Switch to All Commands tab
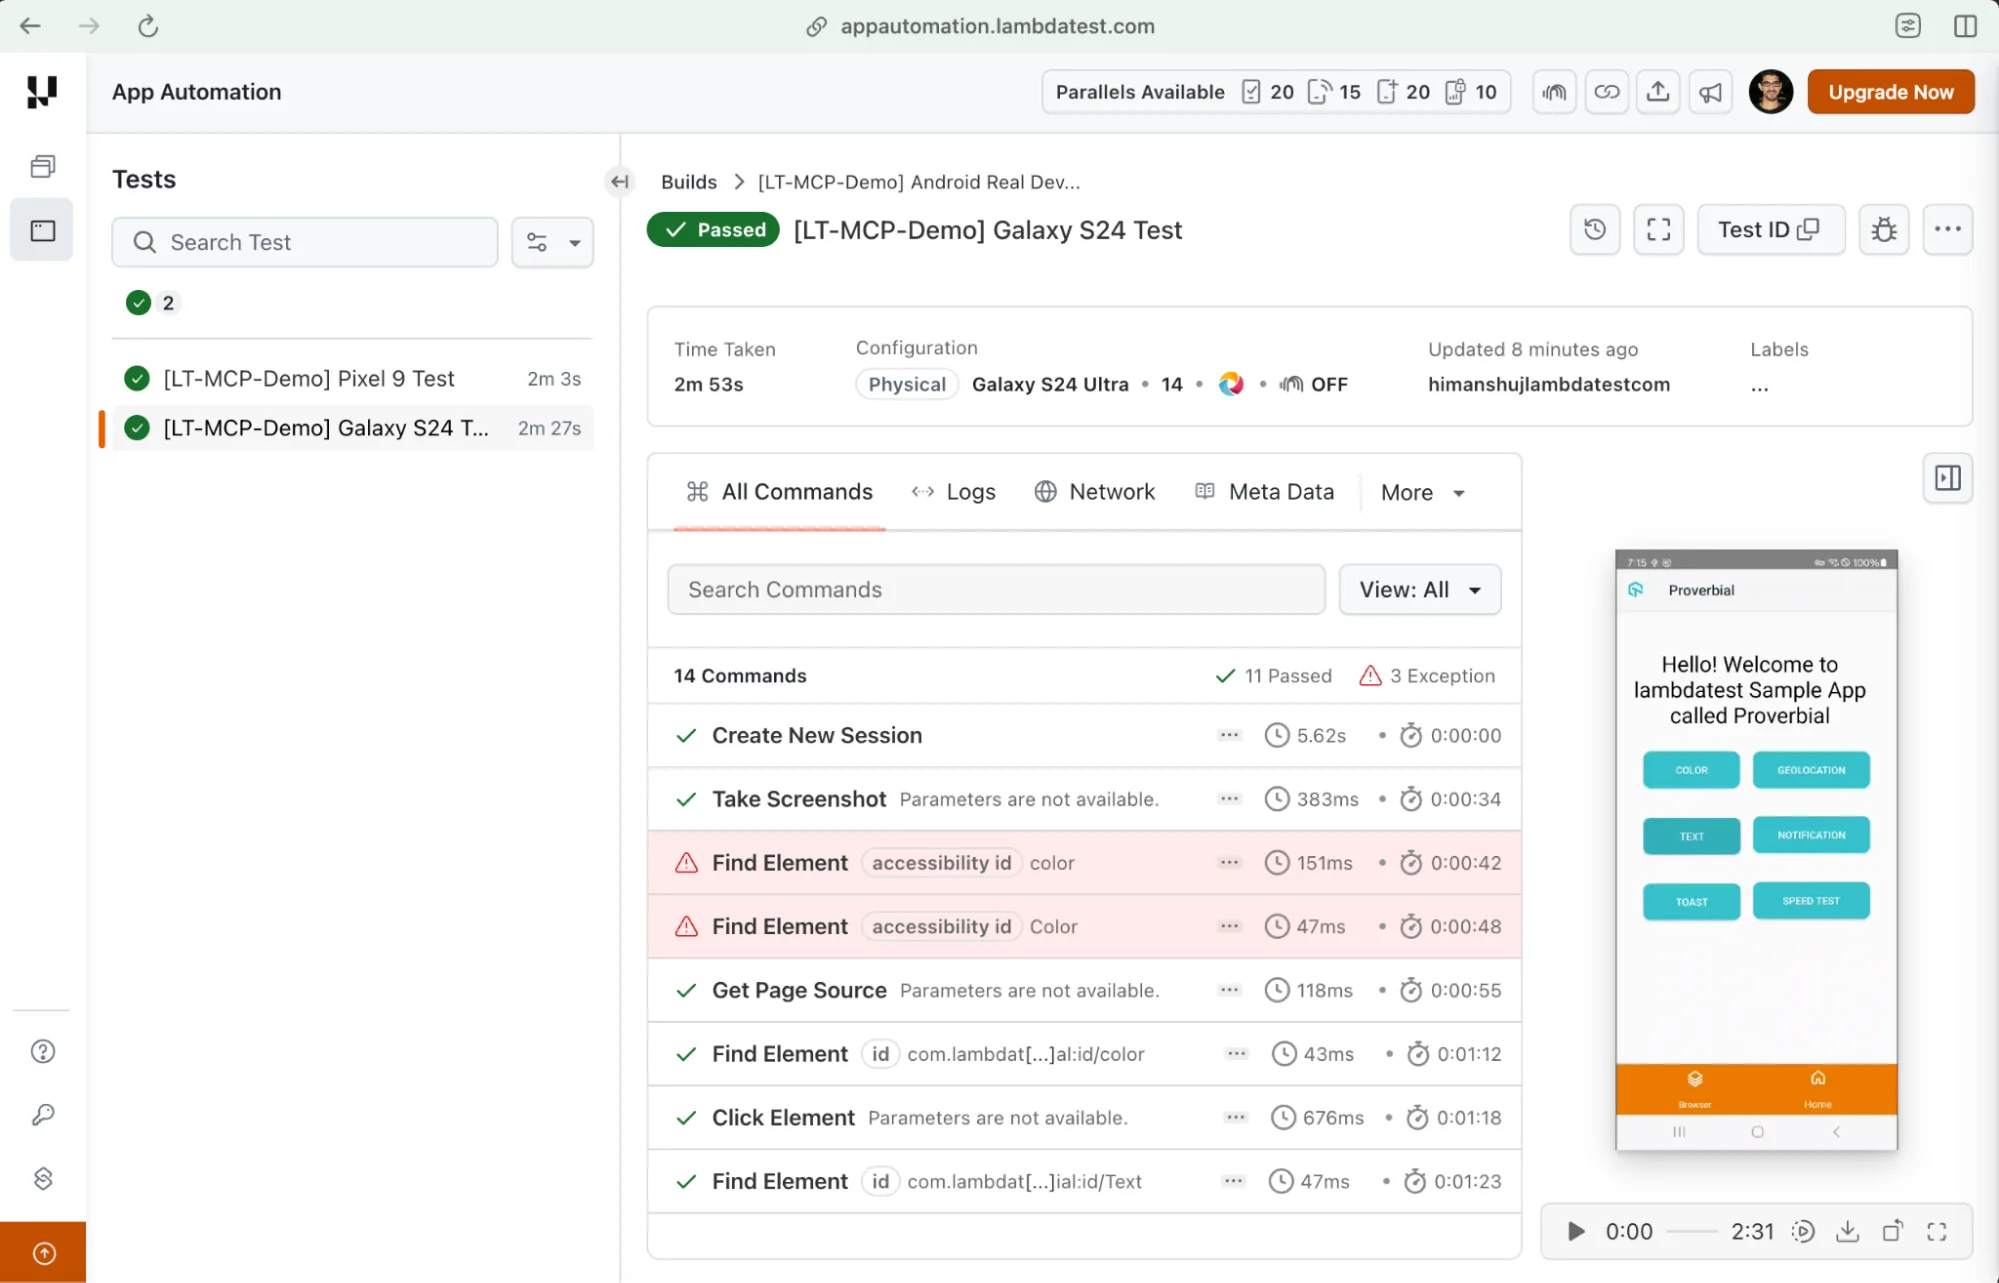This screenshot has height=1283, width=1999. click(x=779, y=491)
